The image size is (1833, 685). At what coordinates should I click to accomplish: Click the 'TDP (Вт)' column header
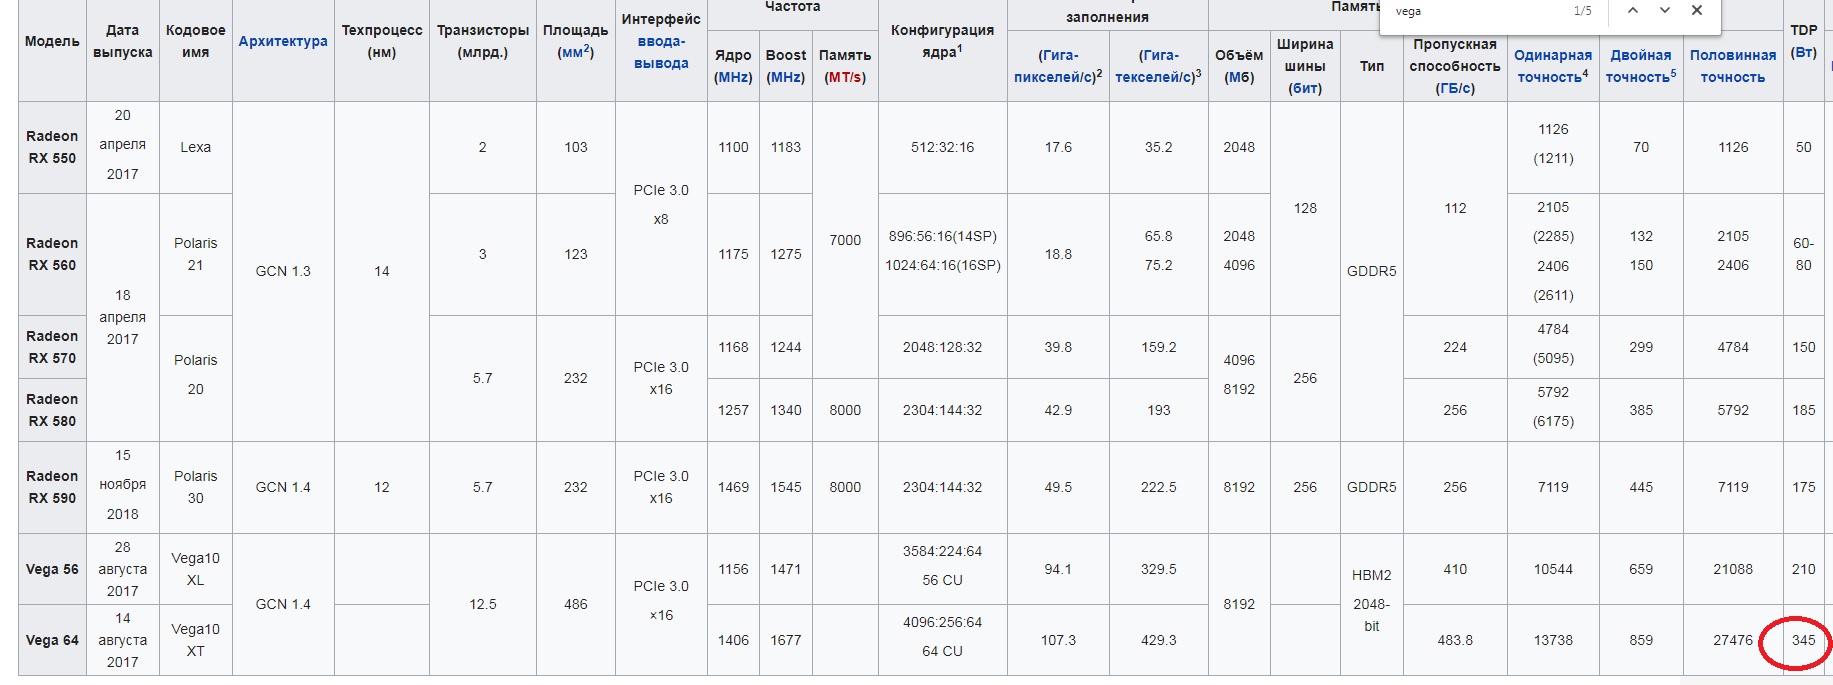pyautogui.click(x=1804, y=41)
